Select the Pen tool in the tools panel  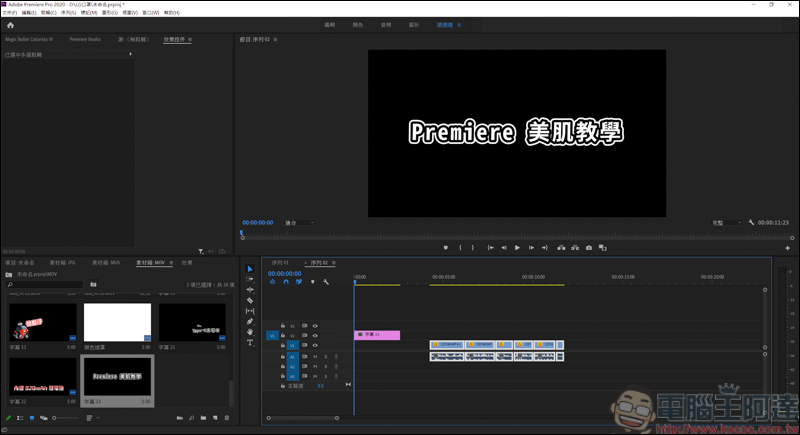250,321
